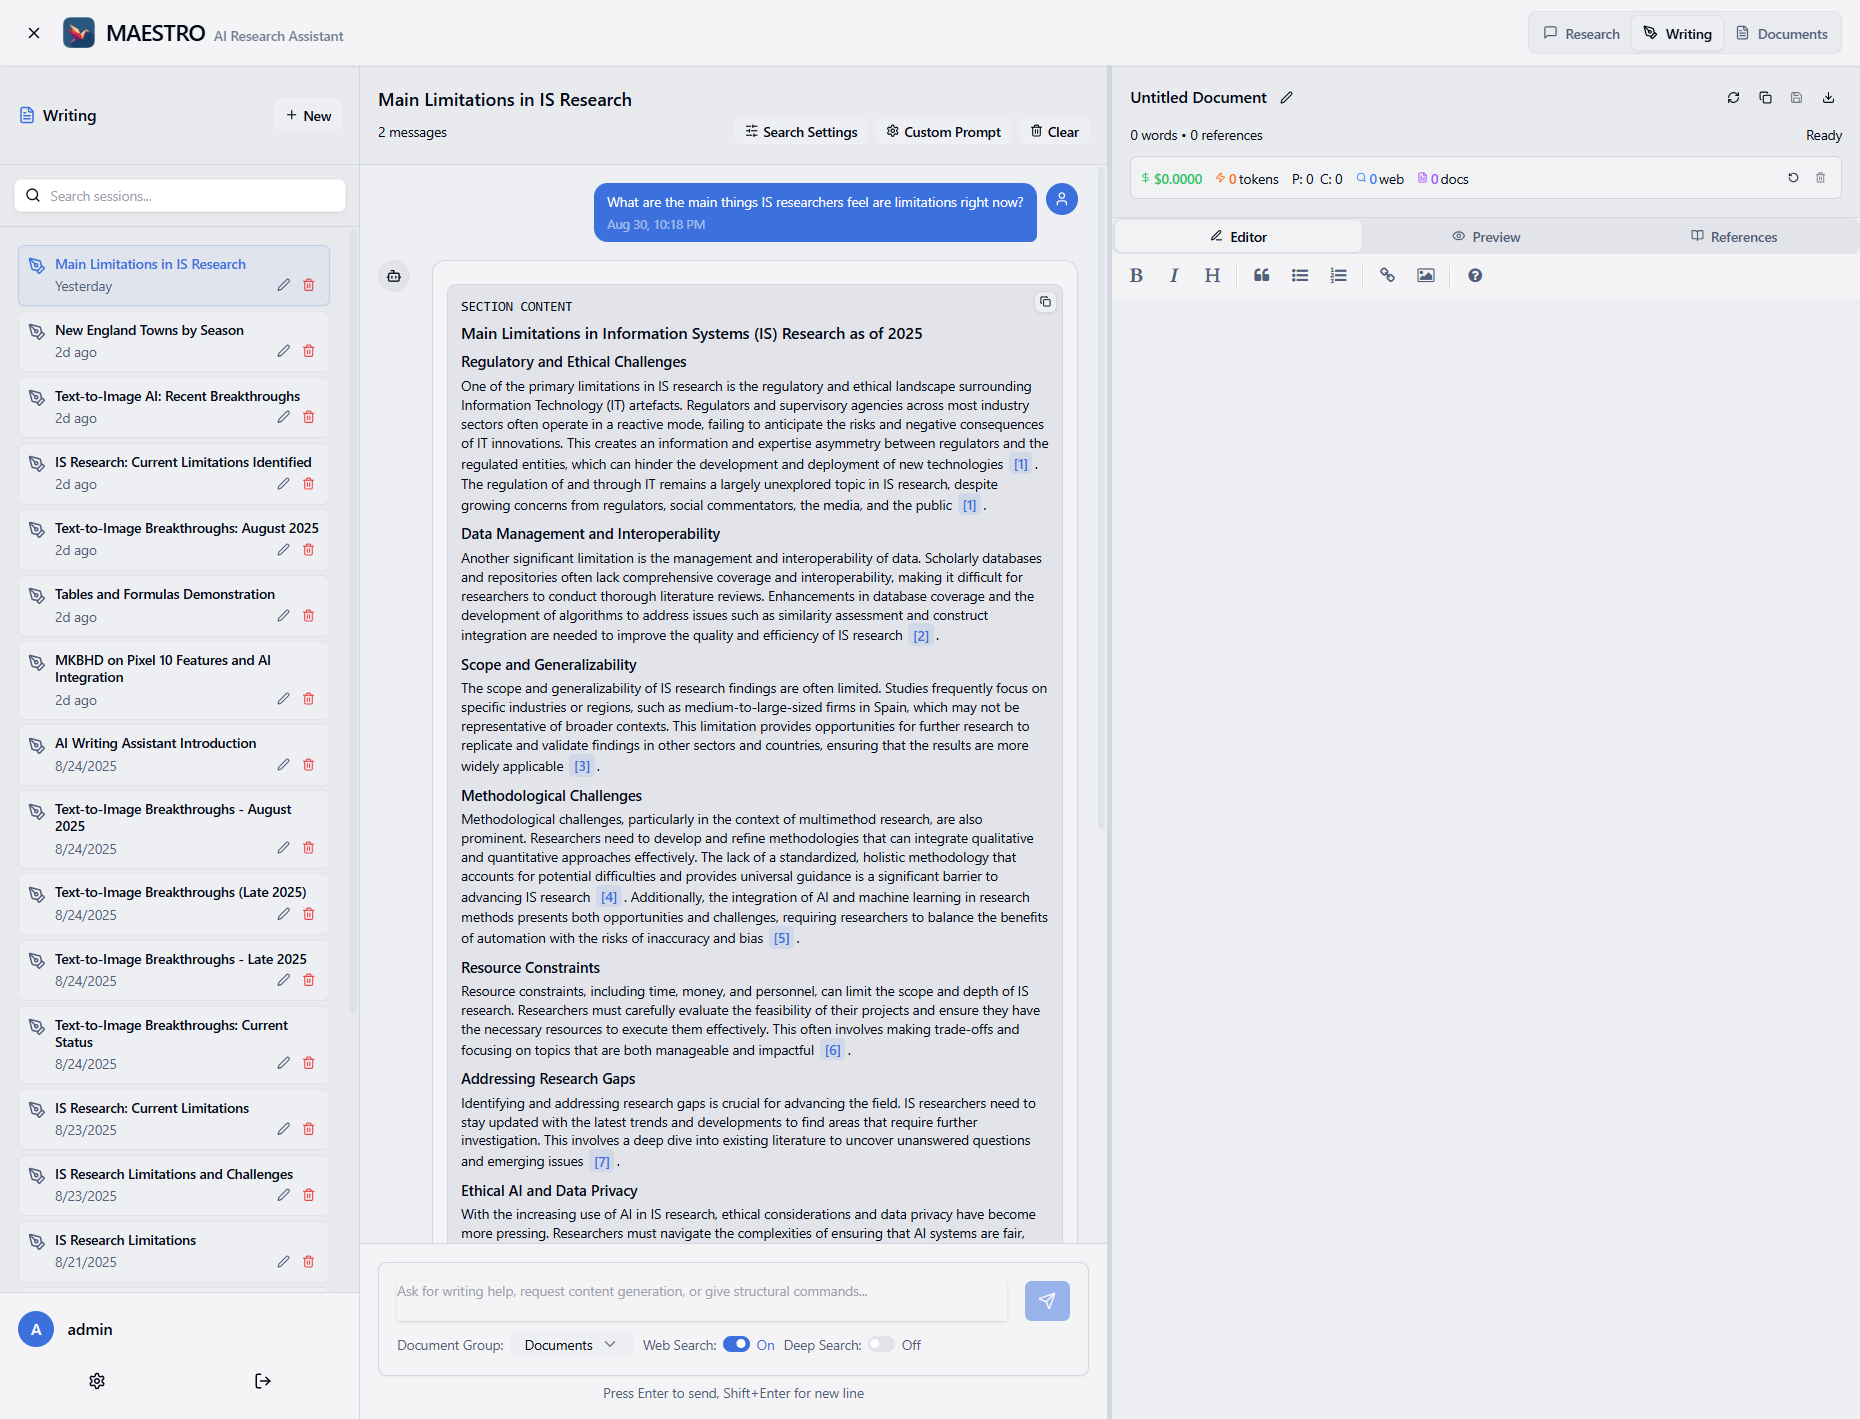Screen dimensions: 1860x1419
Task: Download the untitled document
Action: point(1829,97)
